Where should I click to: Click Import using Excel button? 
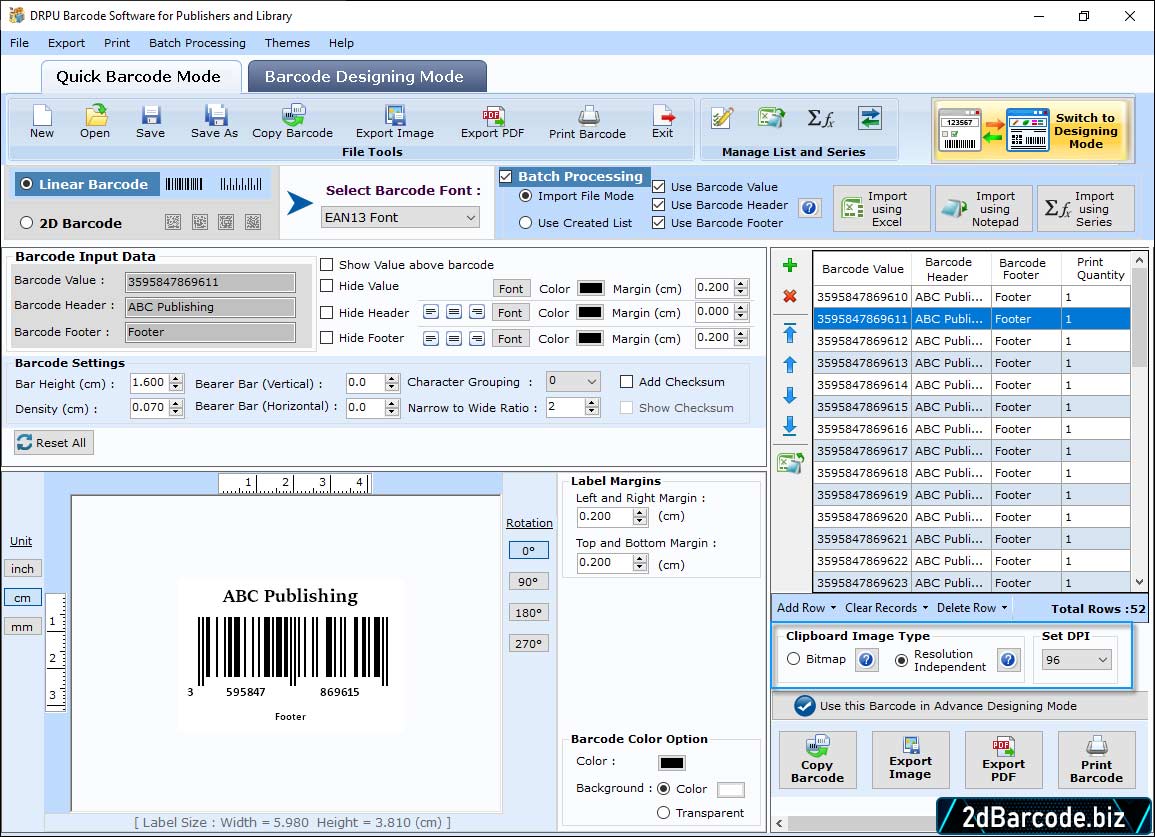(x=882, y=209)
